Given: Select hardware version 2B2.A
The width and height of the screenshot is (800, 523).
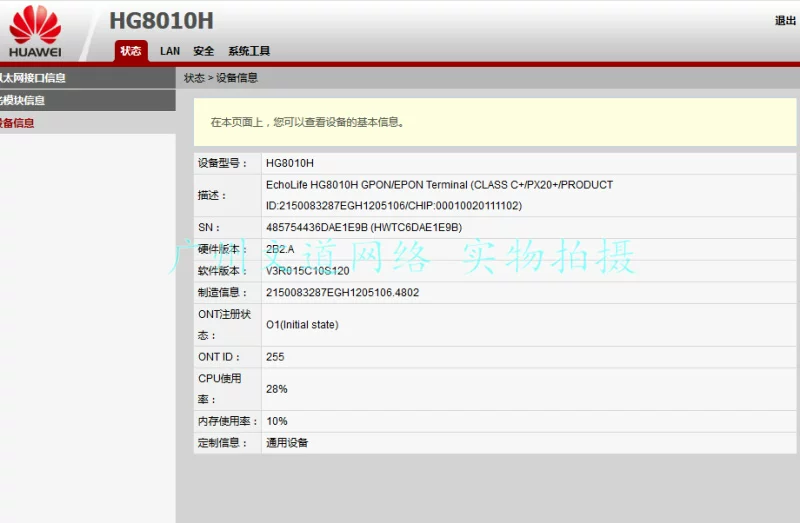Looking at the screenshot, I should [280, 250].
